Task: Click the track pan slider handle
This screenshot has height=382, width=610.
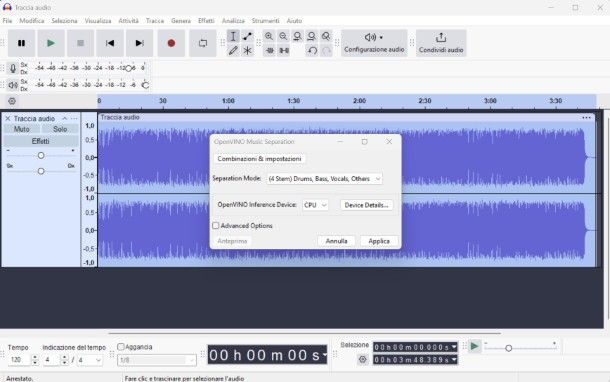Action: click(x=41, y=171)
